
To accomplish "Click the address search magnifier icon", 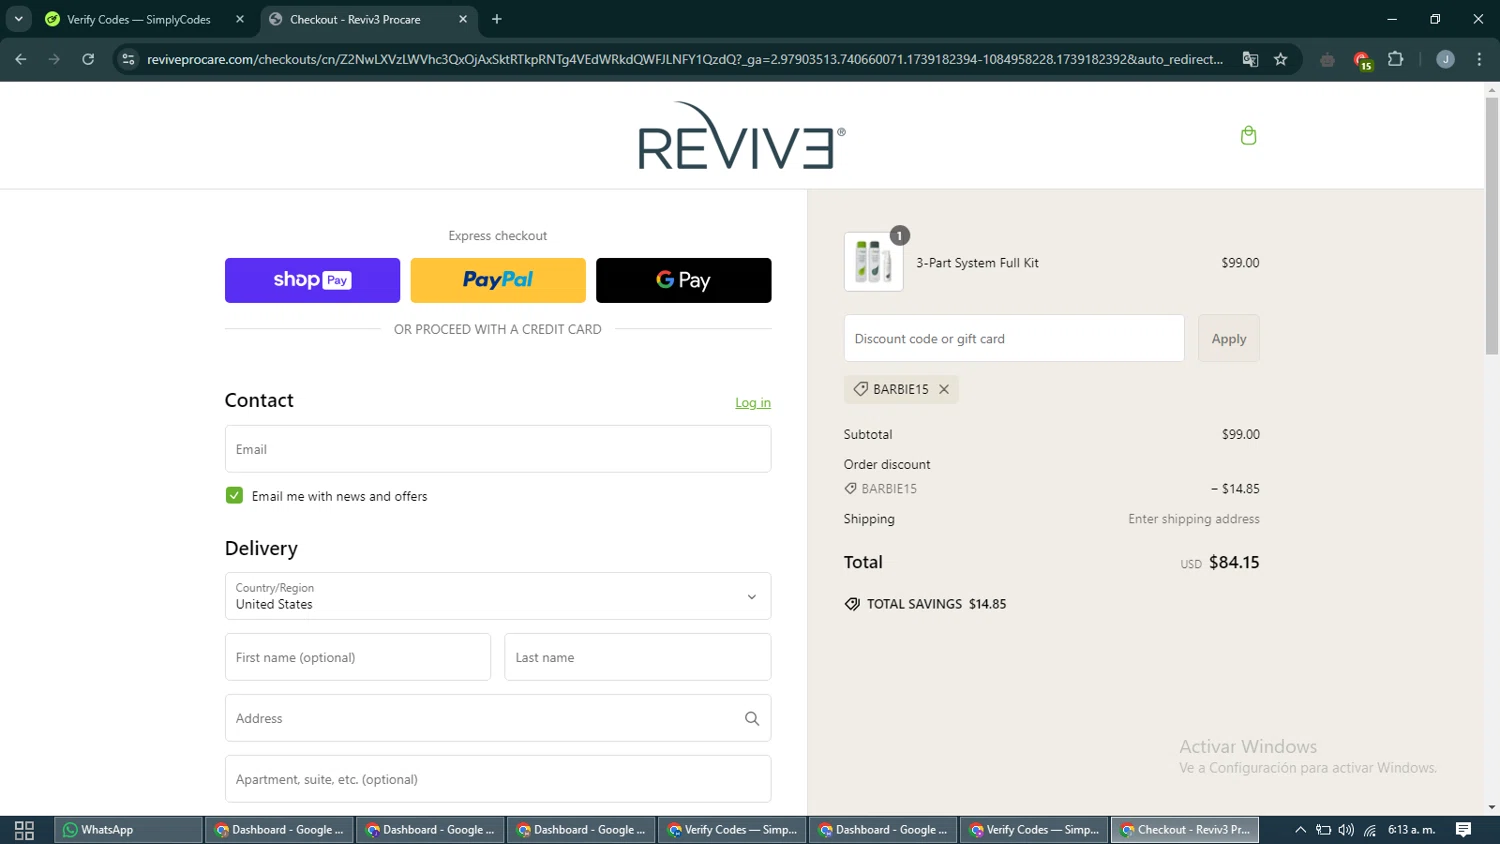I will (752, 718).
